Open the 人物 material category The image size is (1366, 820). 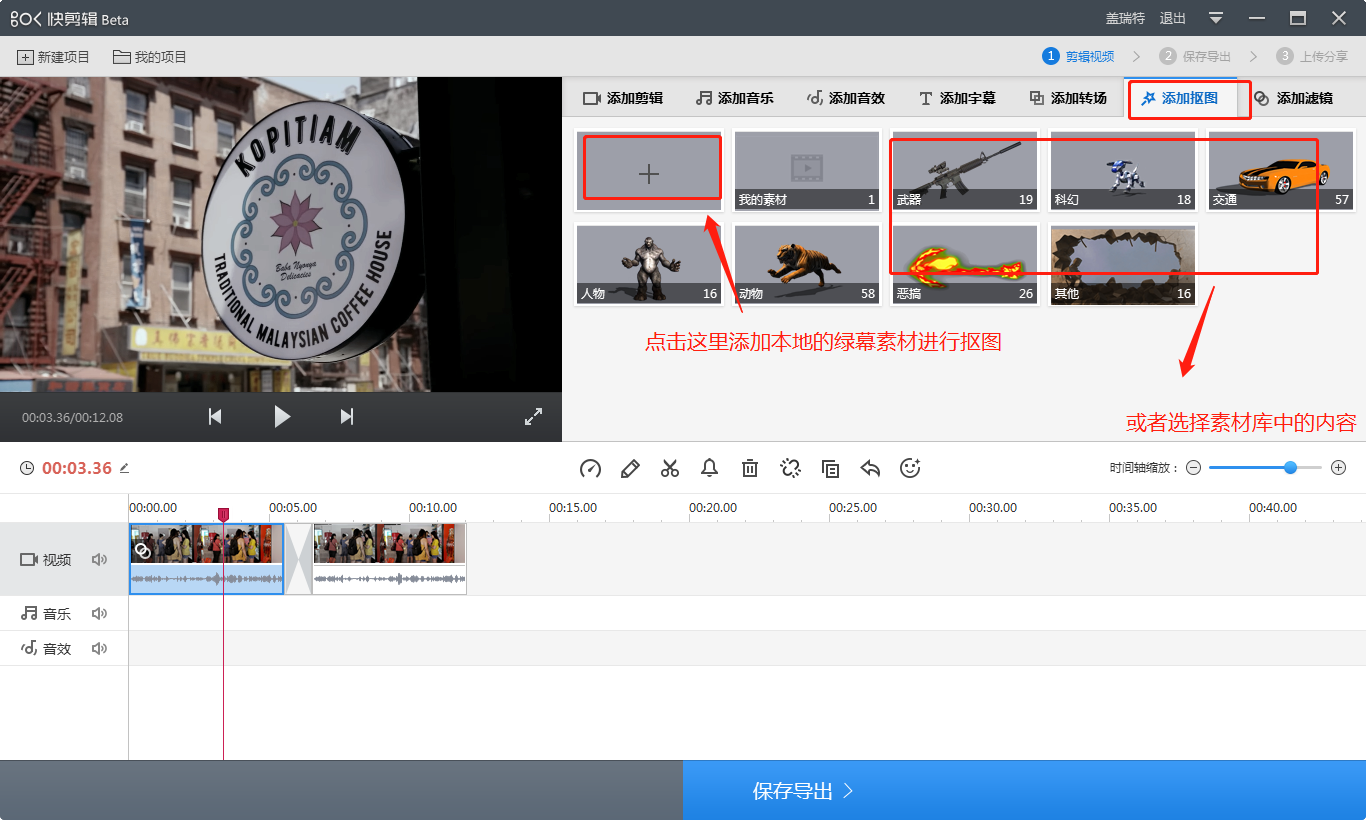[x=649, y=264]
